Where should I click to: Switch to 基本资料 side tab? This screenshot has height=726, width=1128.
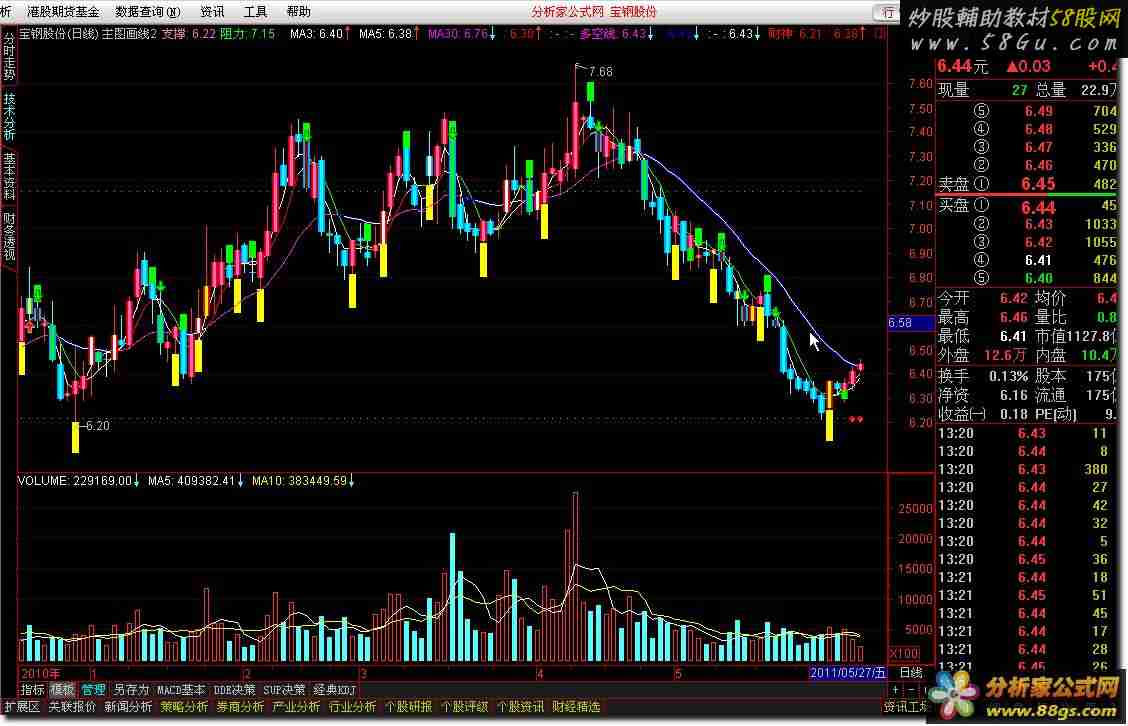pos(9,176)
